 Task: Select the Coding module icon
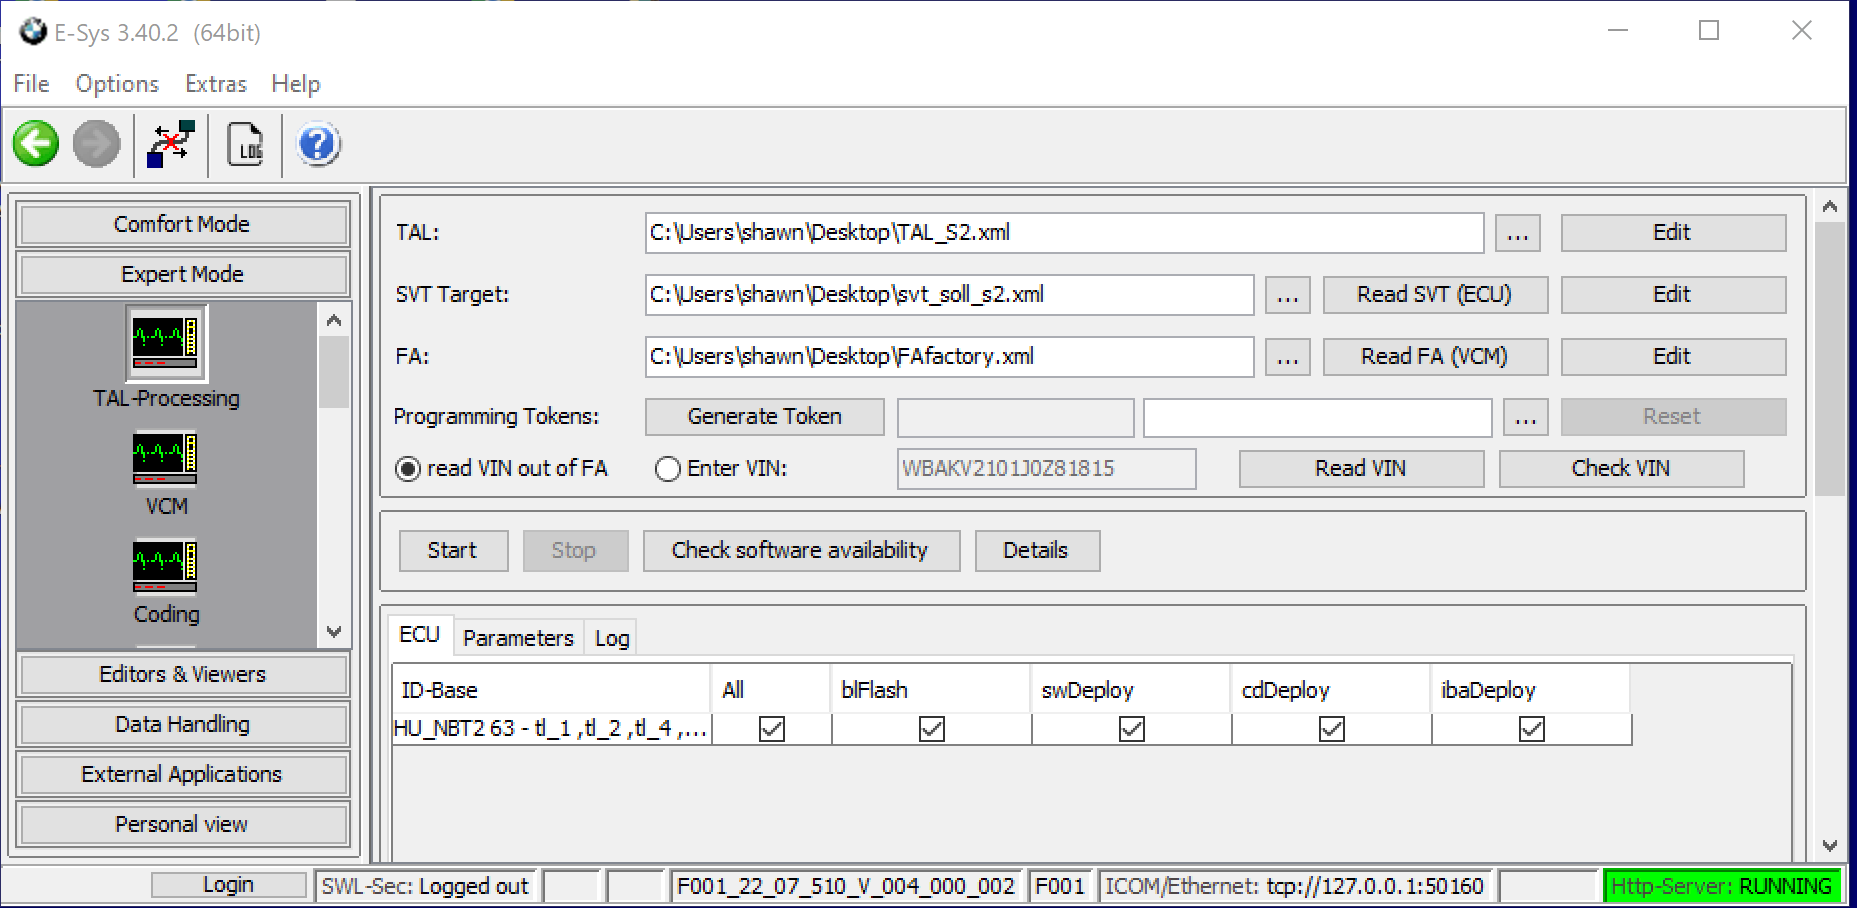tap(165, 566)
